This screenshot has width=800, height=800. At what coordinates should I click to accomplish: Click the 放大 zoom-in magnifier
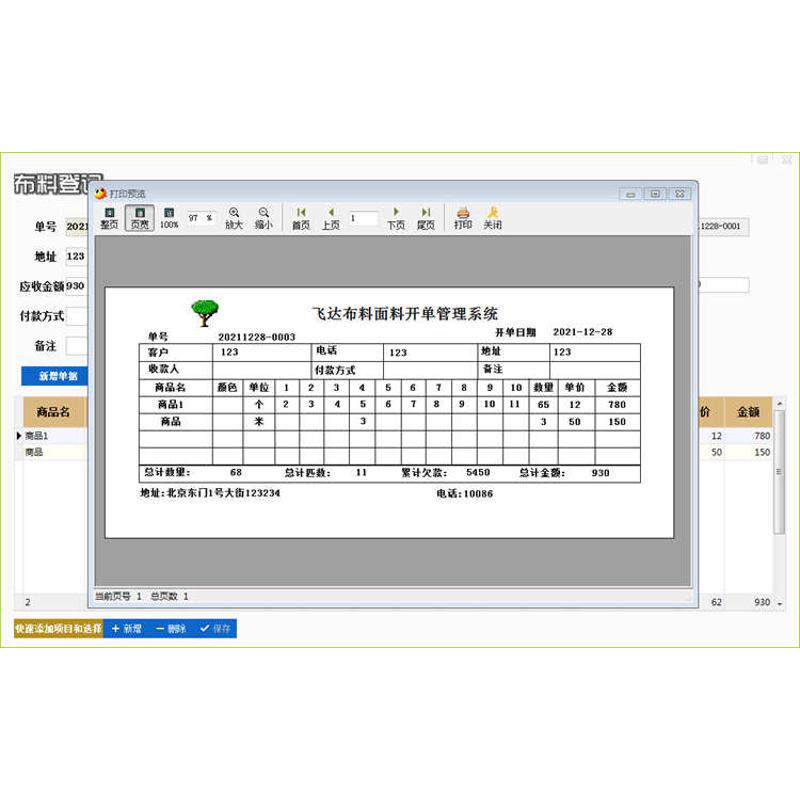(234, 218)
